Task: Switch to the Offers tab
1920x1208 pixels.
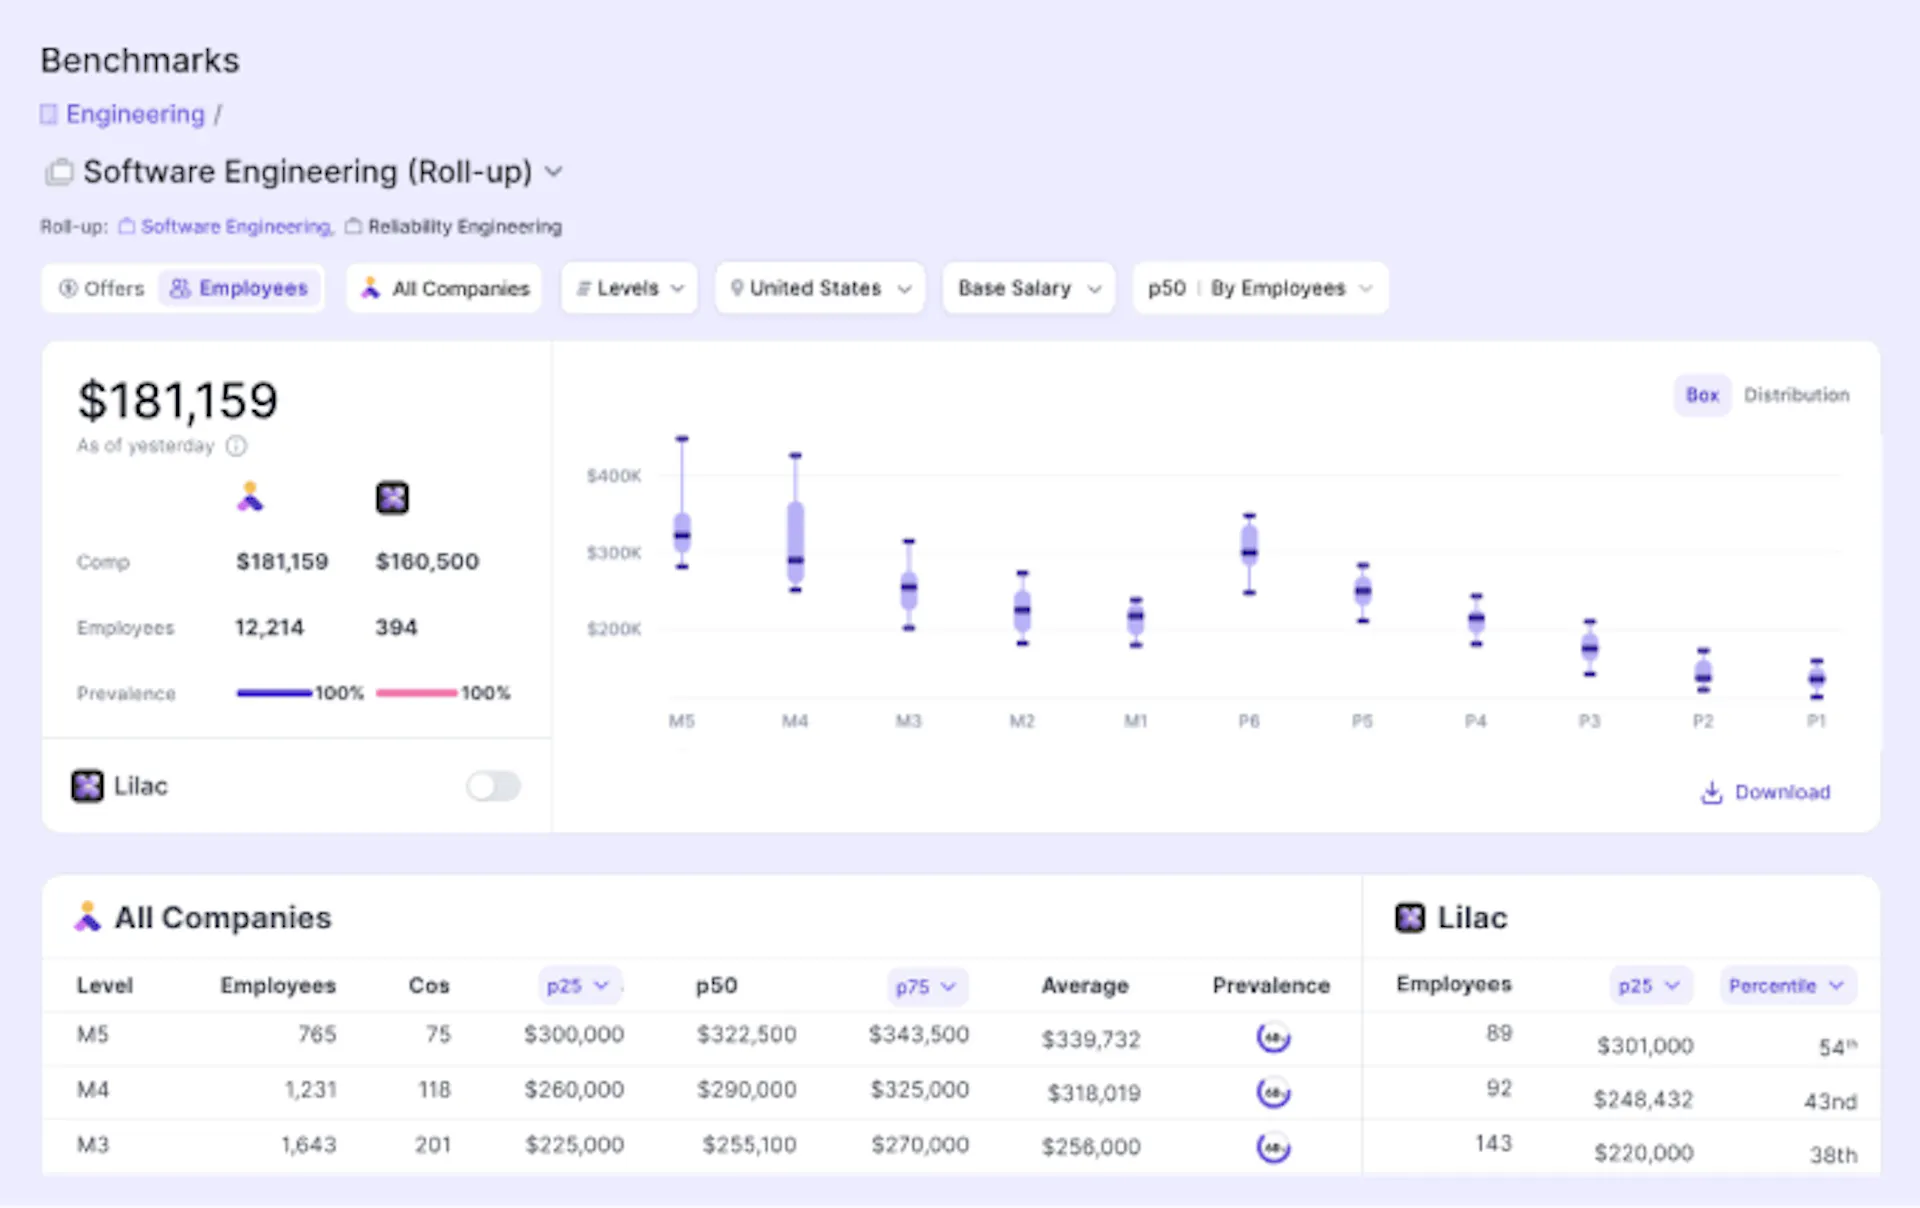Action: pos(101,289)
